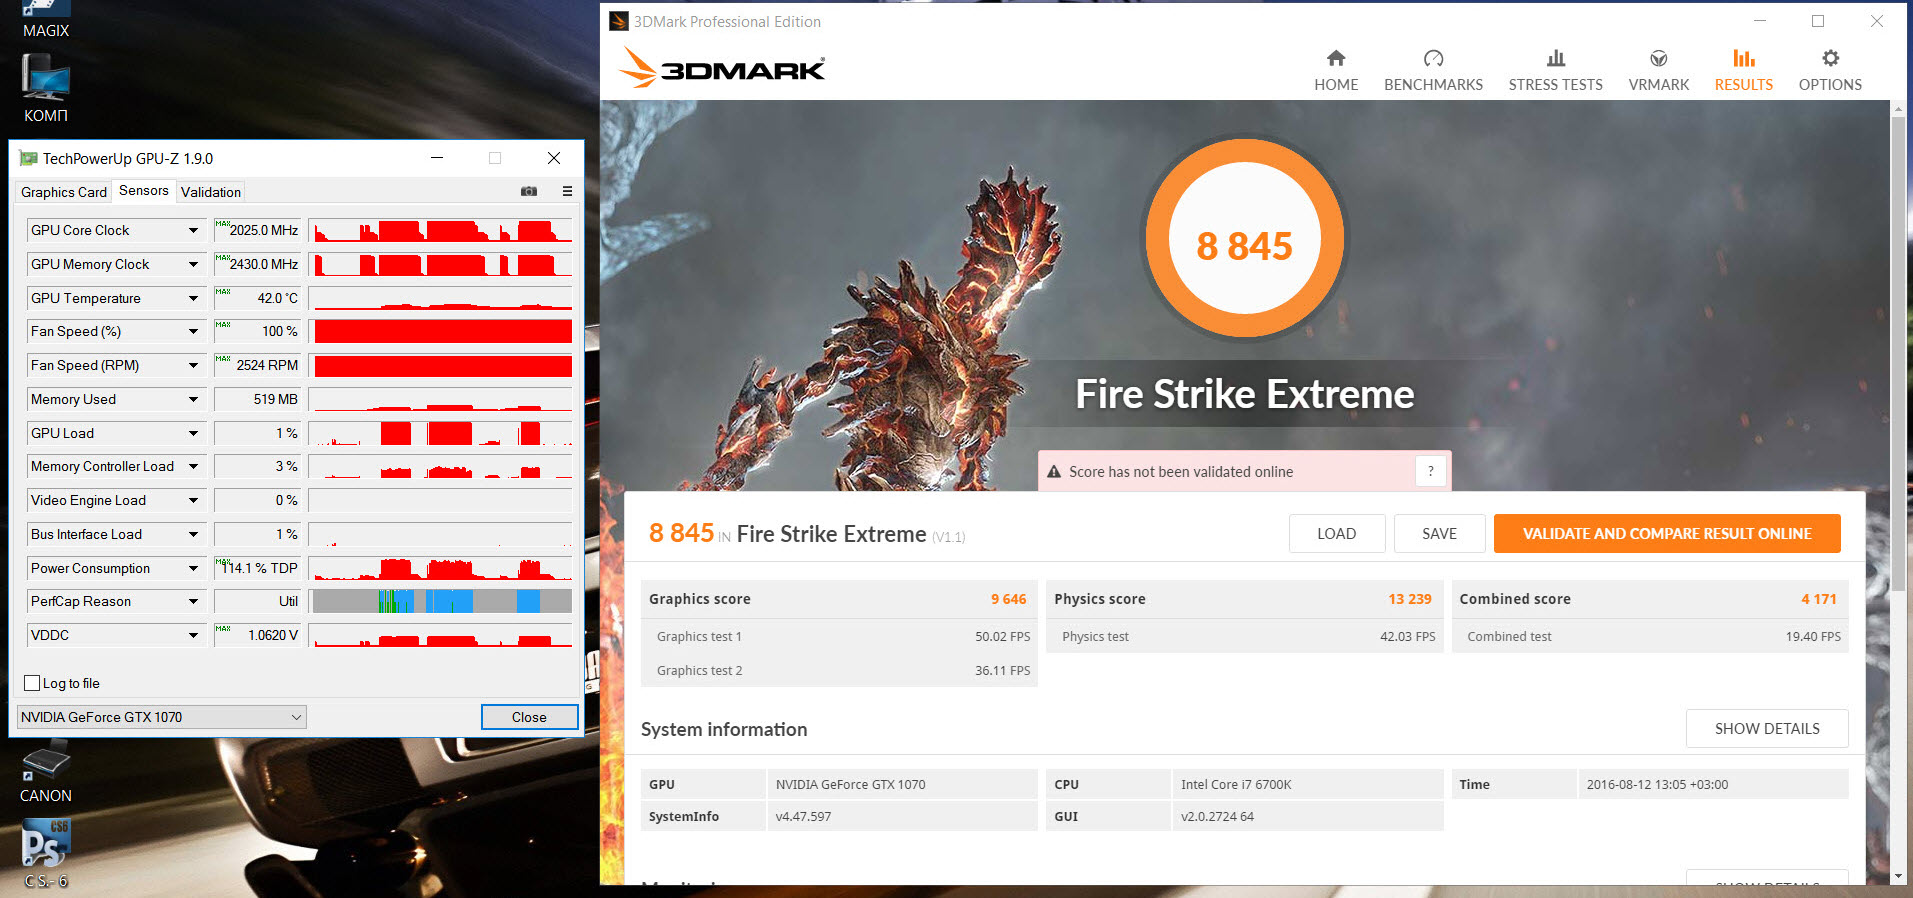Expand the GPU Load sensor dropdown

pos(193,434)
